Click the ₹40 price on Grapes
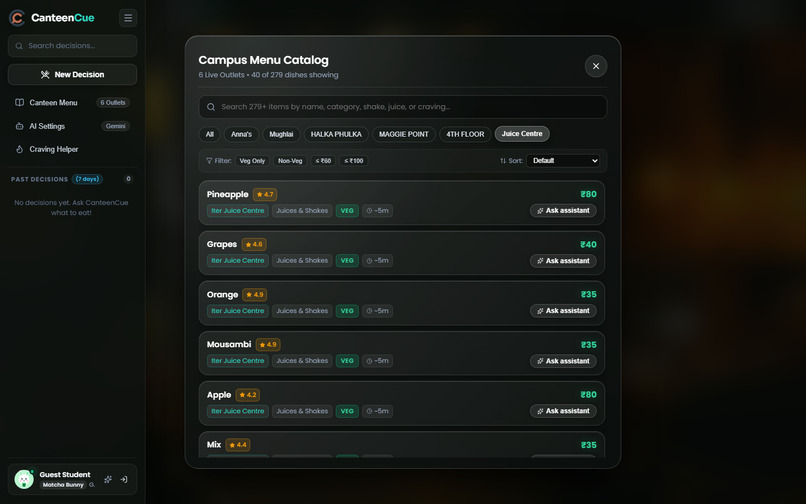This screenshot has height=504, width=806. pos(589,244)
